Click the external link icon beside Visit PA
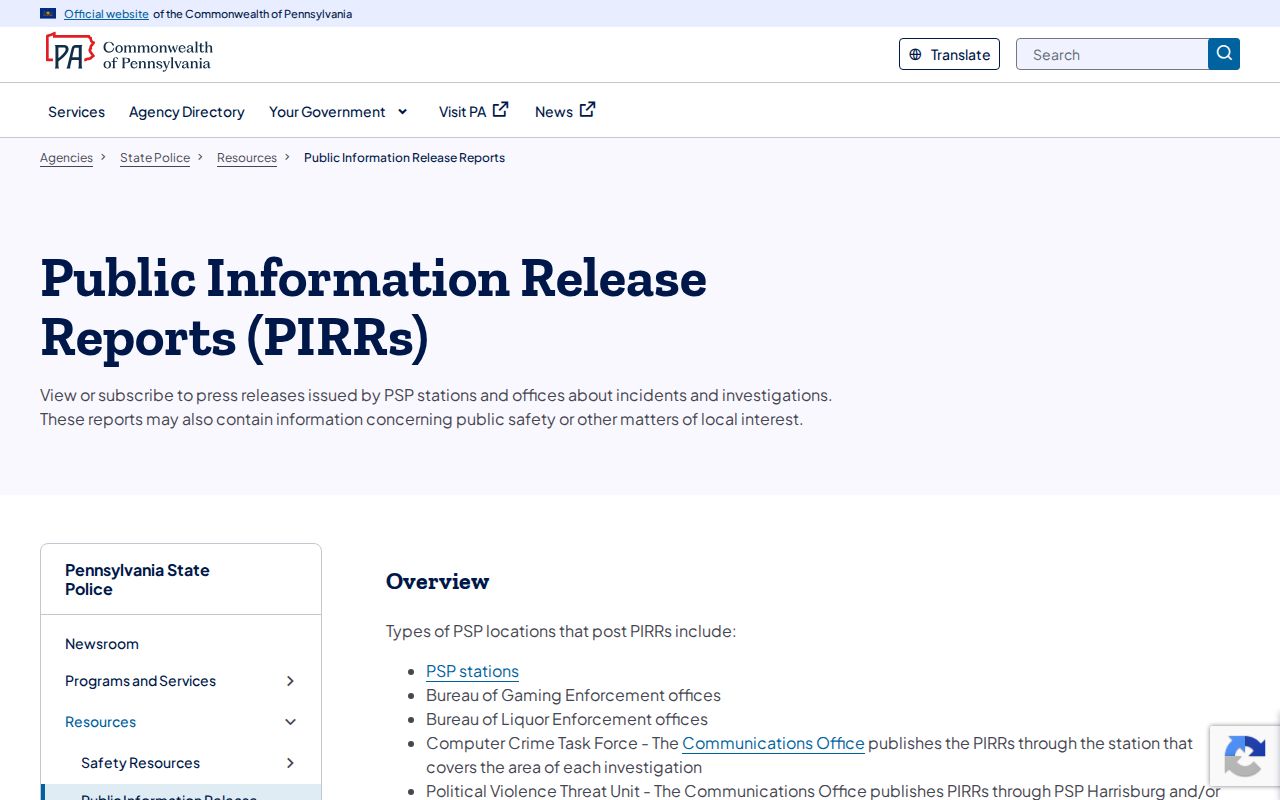Image resolution: width=1280 pixels, height=800 pixels. [x=501, y=110]
